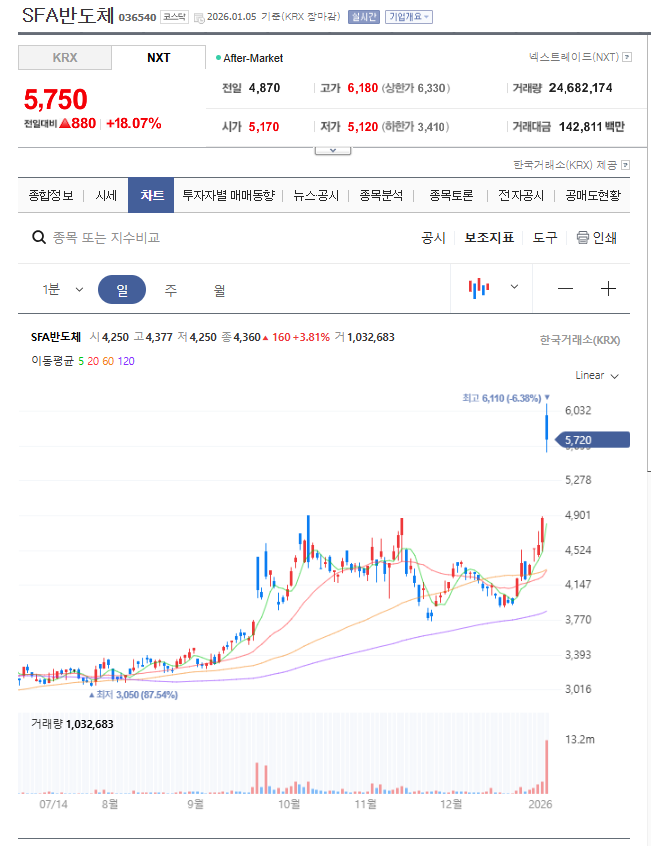Toggle the 5-day moving average
The image size is (651, 846).
[81, 361]
